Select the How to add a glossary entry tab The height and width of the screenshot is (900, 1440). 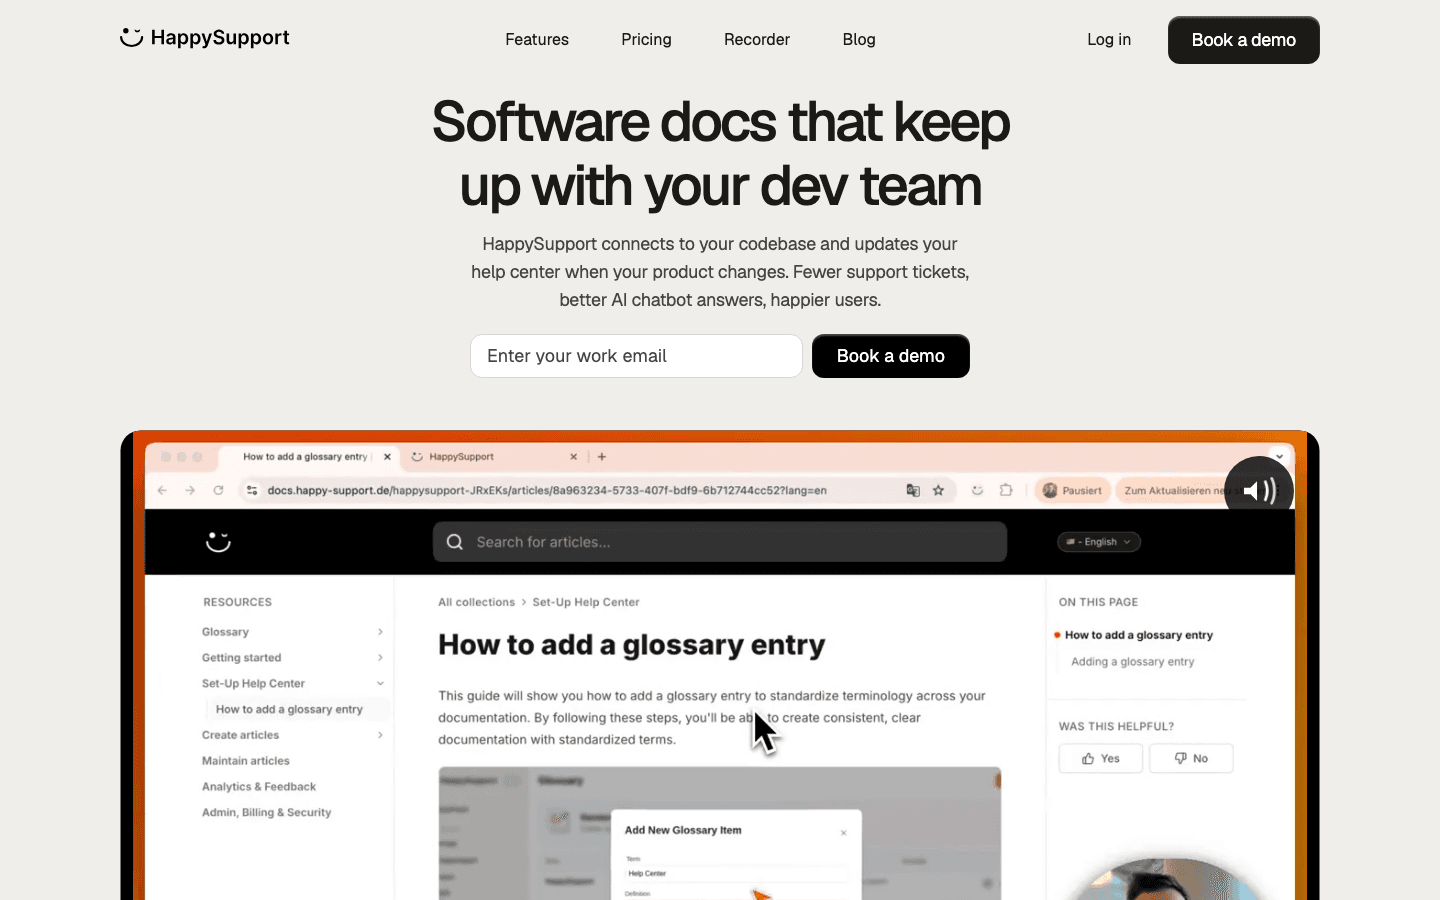(306, 457)
